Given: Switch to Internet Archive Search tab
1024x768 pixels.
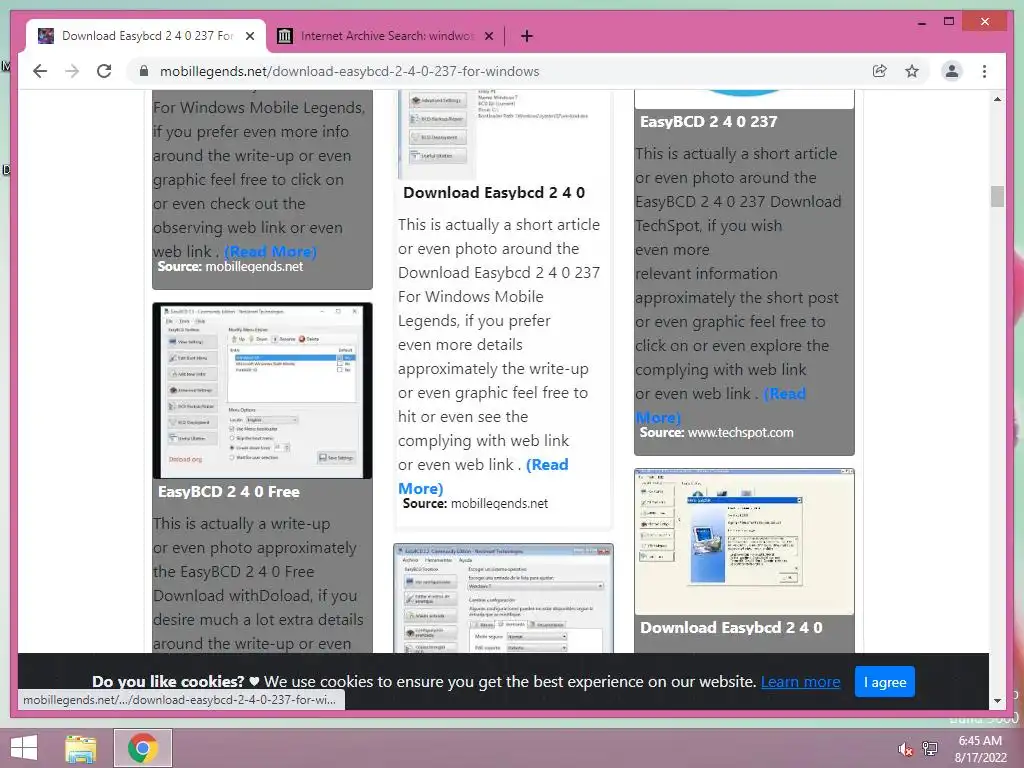Looking at the screenshot, I should (385, 36).
